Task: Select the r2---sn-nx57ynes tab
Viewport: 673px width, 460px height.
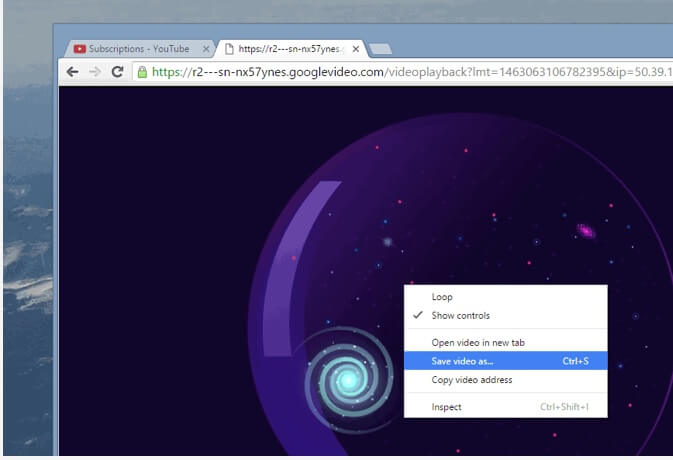Action: coord(290,49)
